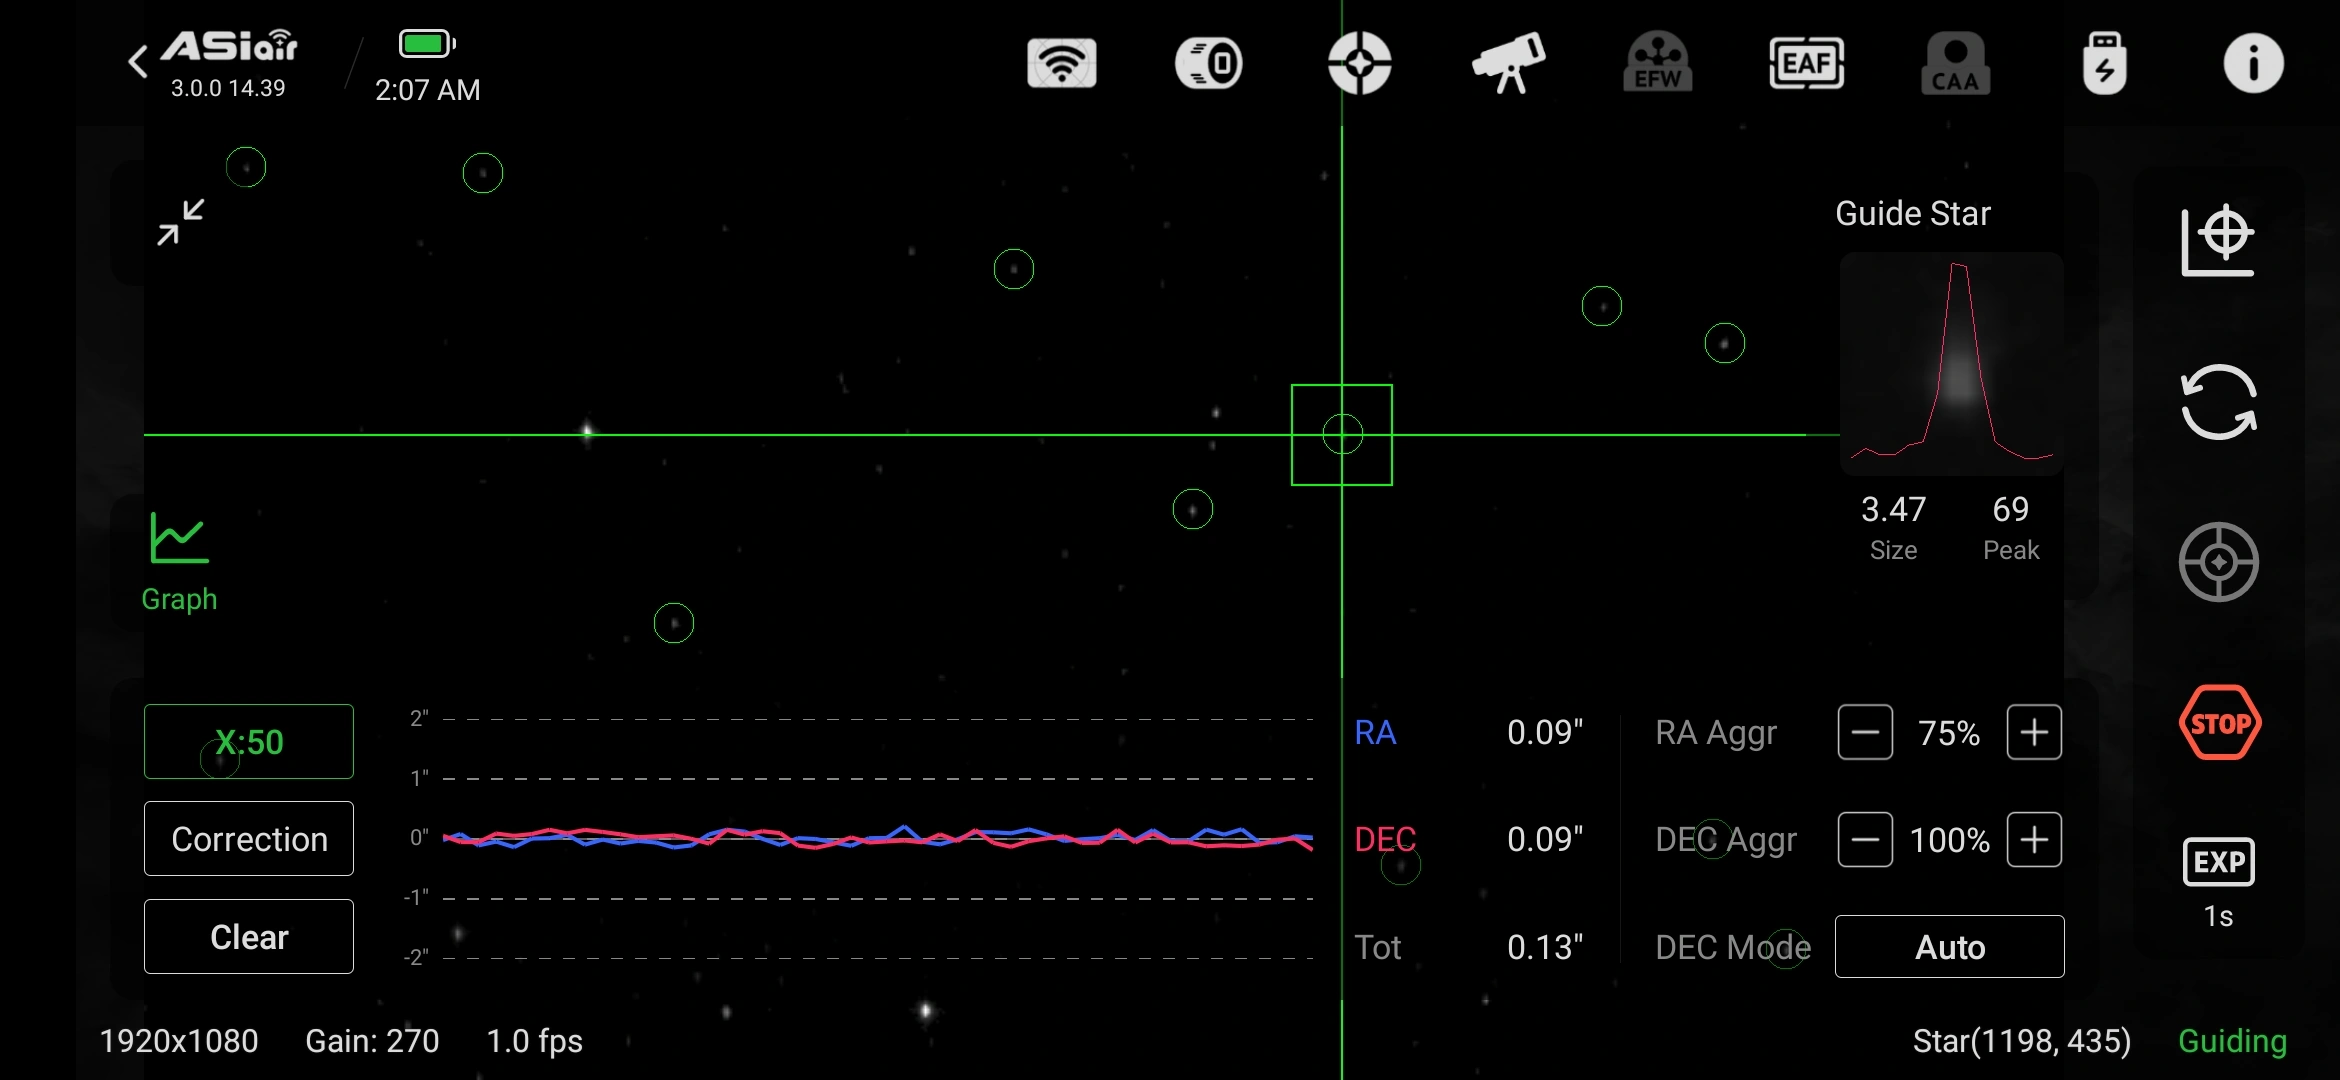
Task: Tap the green Guiding status text
Action: tap(2232, 1041)
